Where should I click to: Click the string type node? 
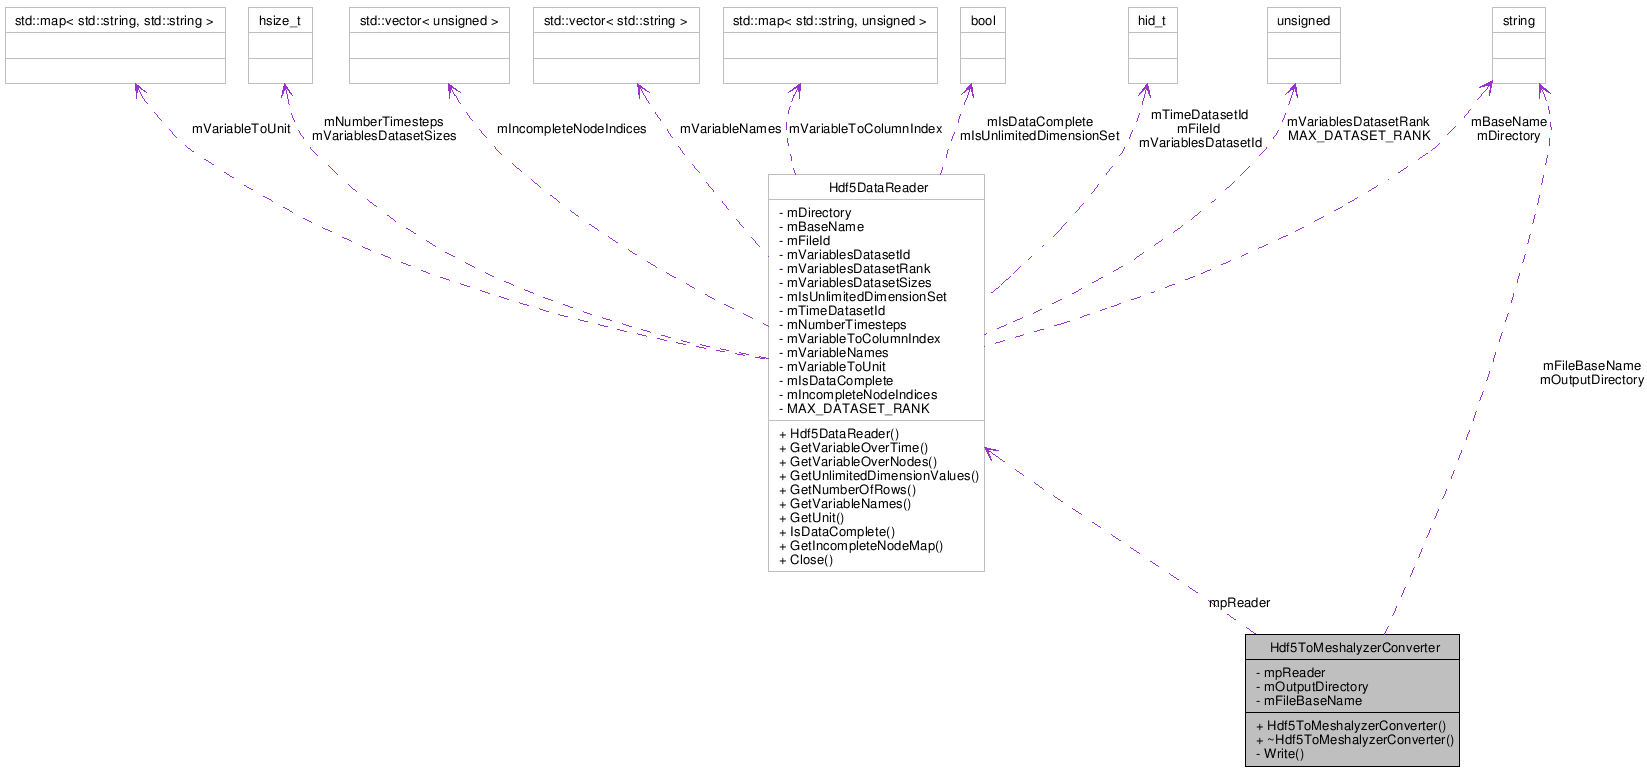1519,45
